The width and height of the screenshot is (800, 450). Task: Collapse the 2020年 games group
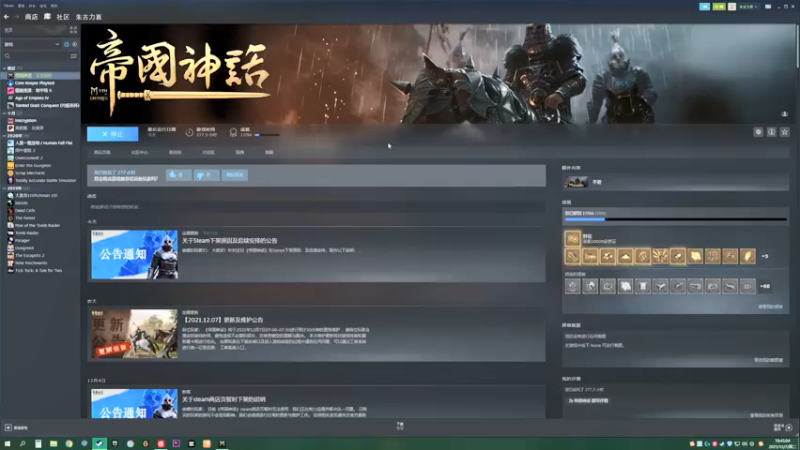pyautogui.click(x=14, y=136)
